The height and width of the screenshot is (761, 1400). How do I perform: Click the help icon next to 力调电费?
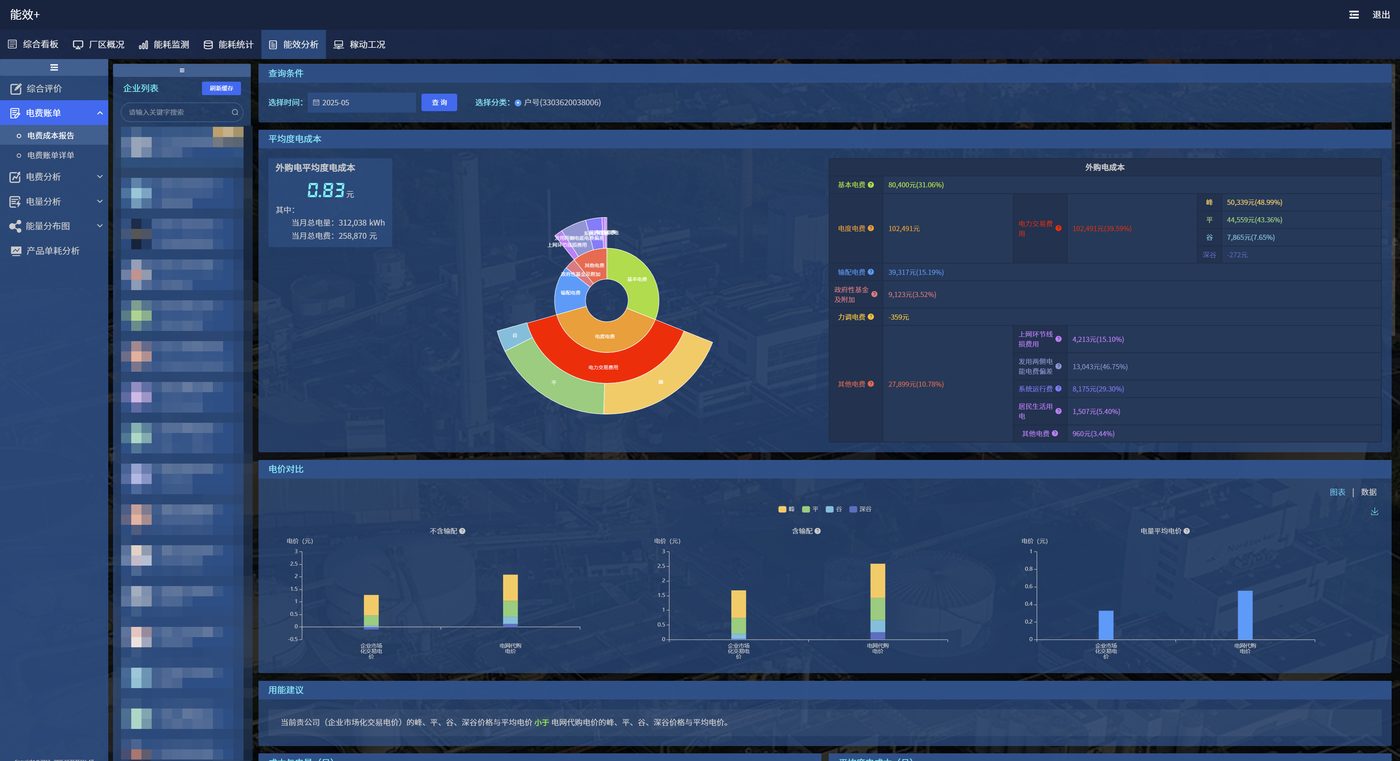tap(871, 317)
